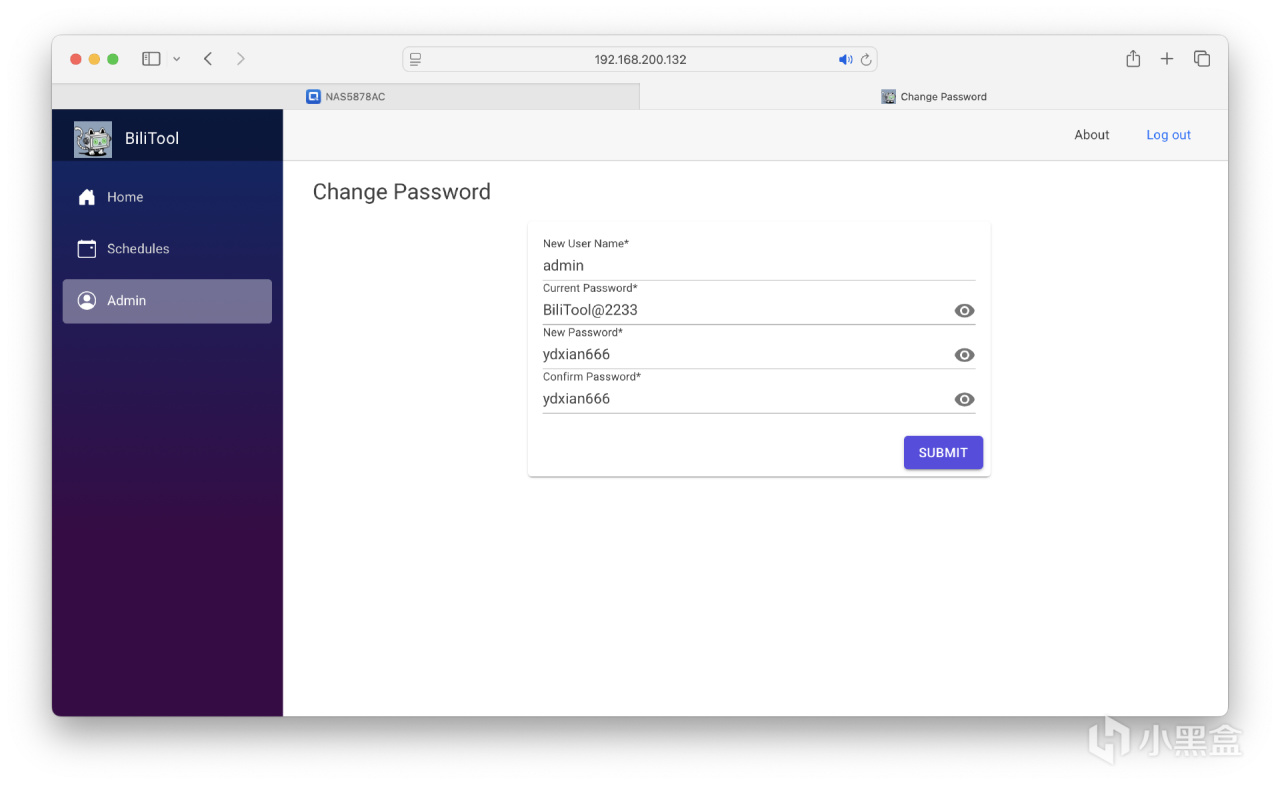1280x785 pixels.
Task: Expand sidebar options dropdown chevron
Action: 177,59
